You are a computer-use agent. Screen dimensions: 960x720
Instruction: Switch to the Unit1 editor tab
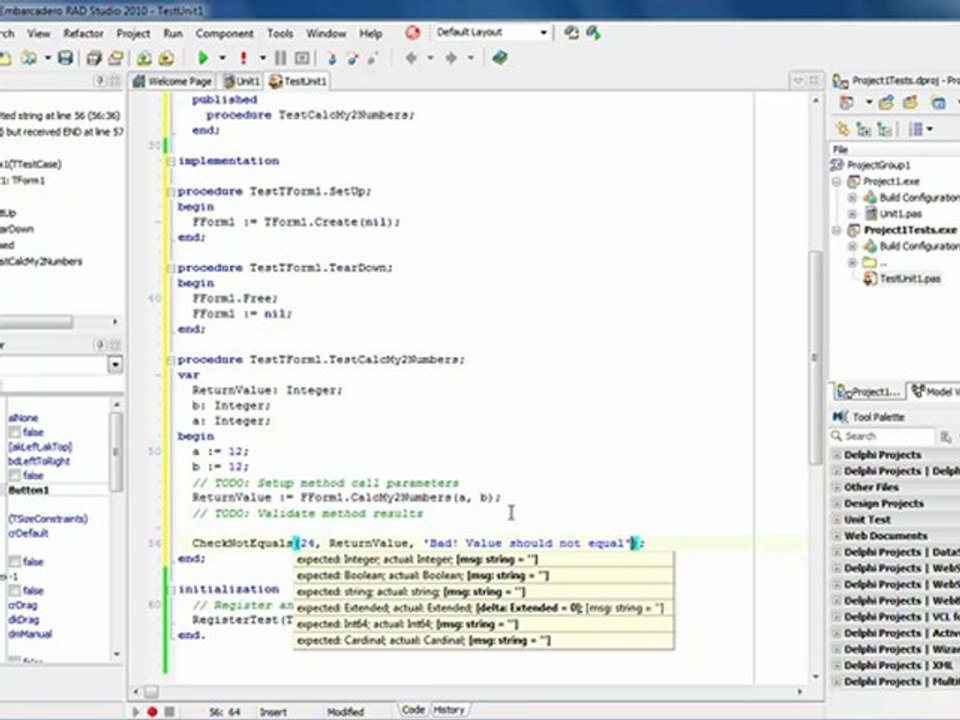coord(242,81)
